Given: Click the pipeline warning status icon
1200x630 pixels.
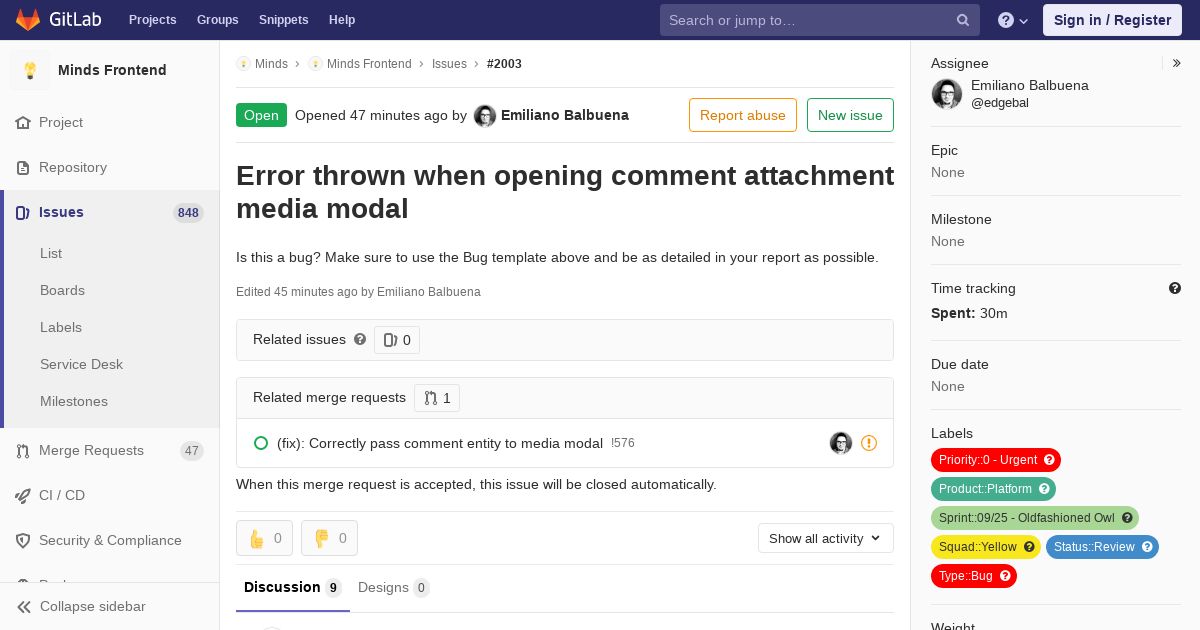Looking at the screenshot, I should point(869,443).
